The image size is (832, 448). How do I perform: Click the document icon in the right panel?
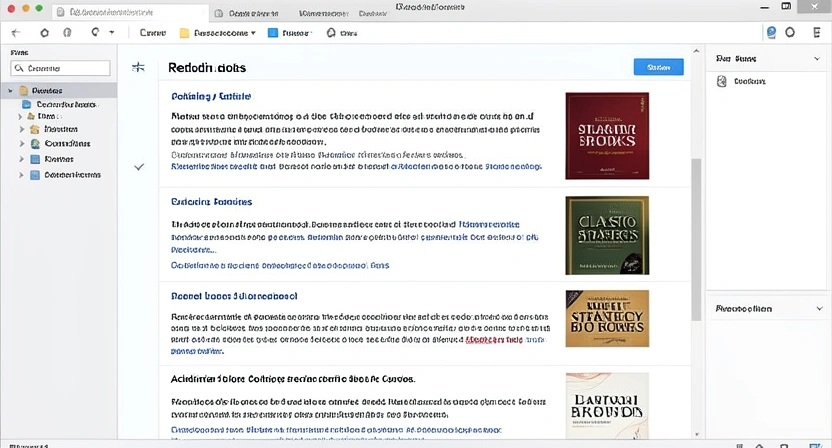[x=722, y=81]
